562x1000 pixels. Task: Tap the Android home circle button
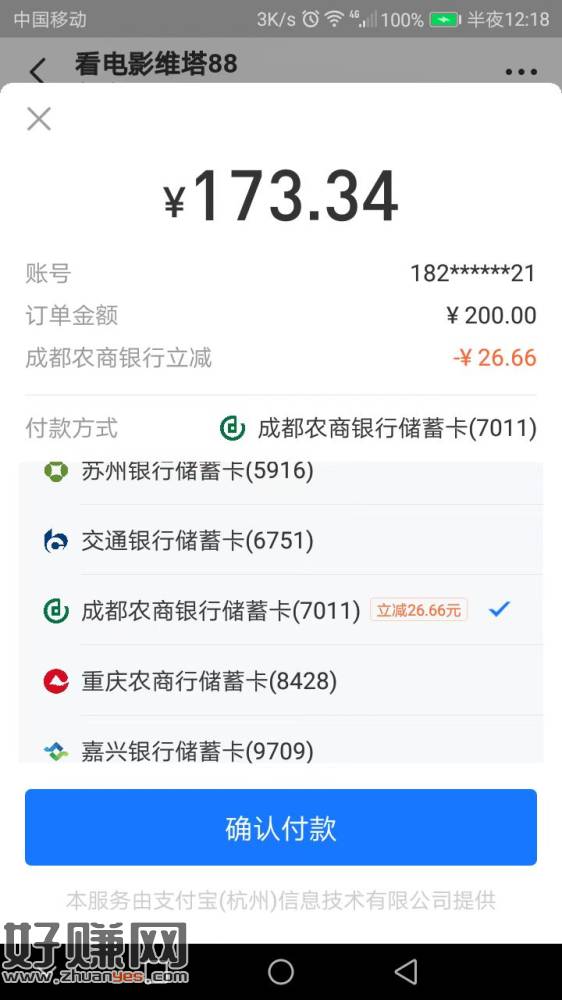point(281,972)
